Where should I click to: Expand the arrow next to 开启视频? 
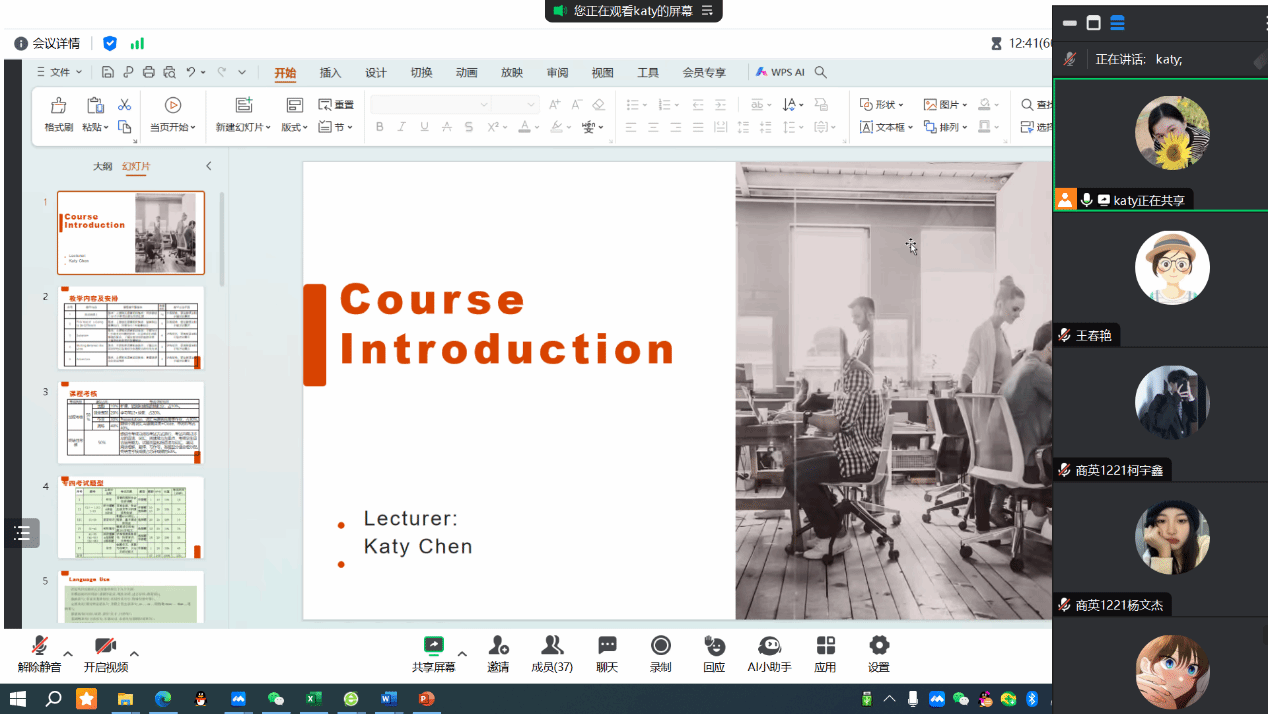pos(134,653)
